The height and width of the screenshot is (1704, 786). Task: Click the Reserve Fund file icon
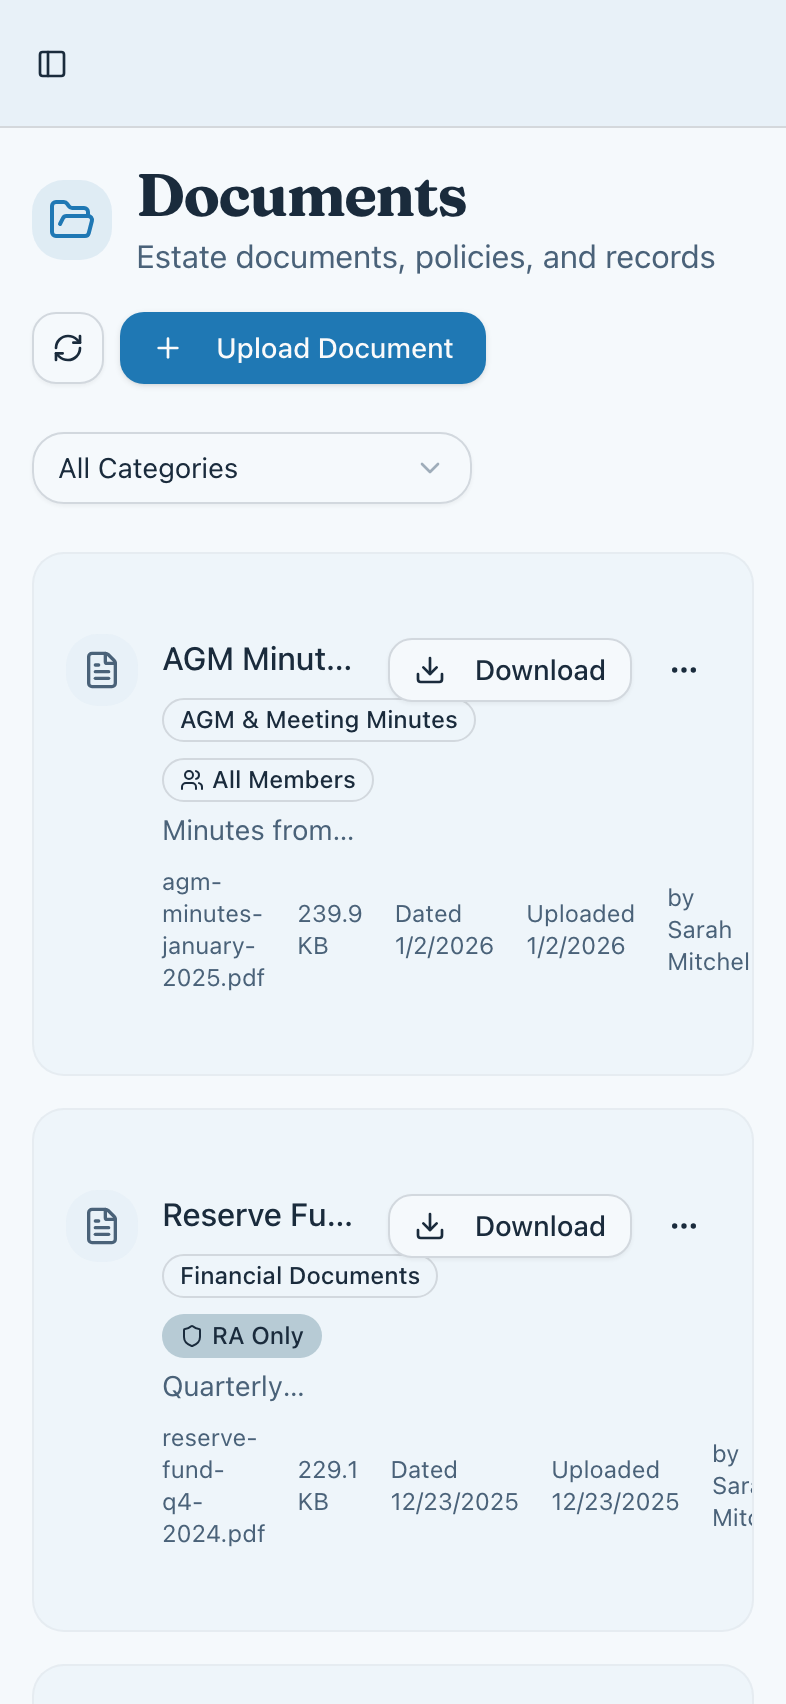point(102,1226)
